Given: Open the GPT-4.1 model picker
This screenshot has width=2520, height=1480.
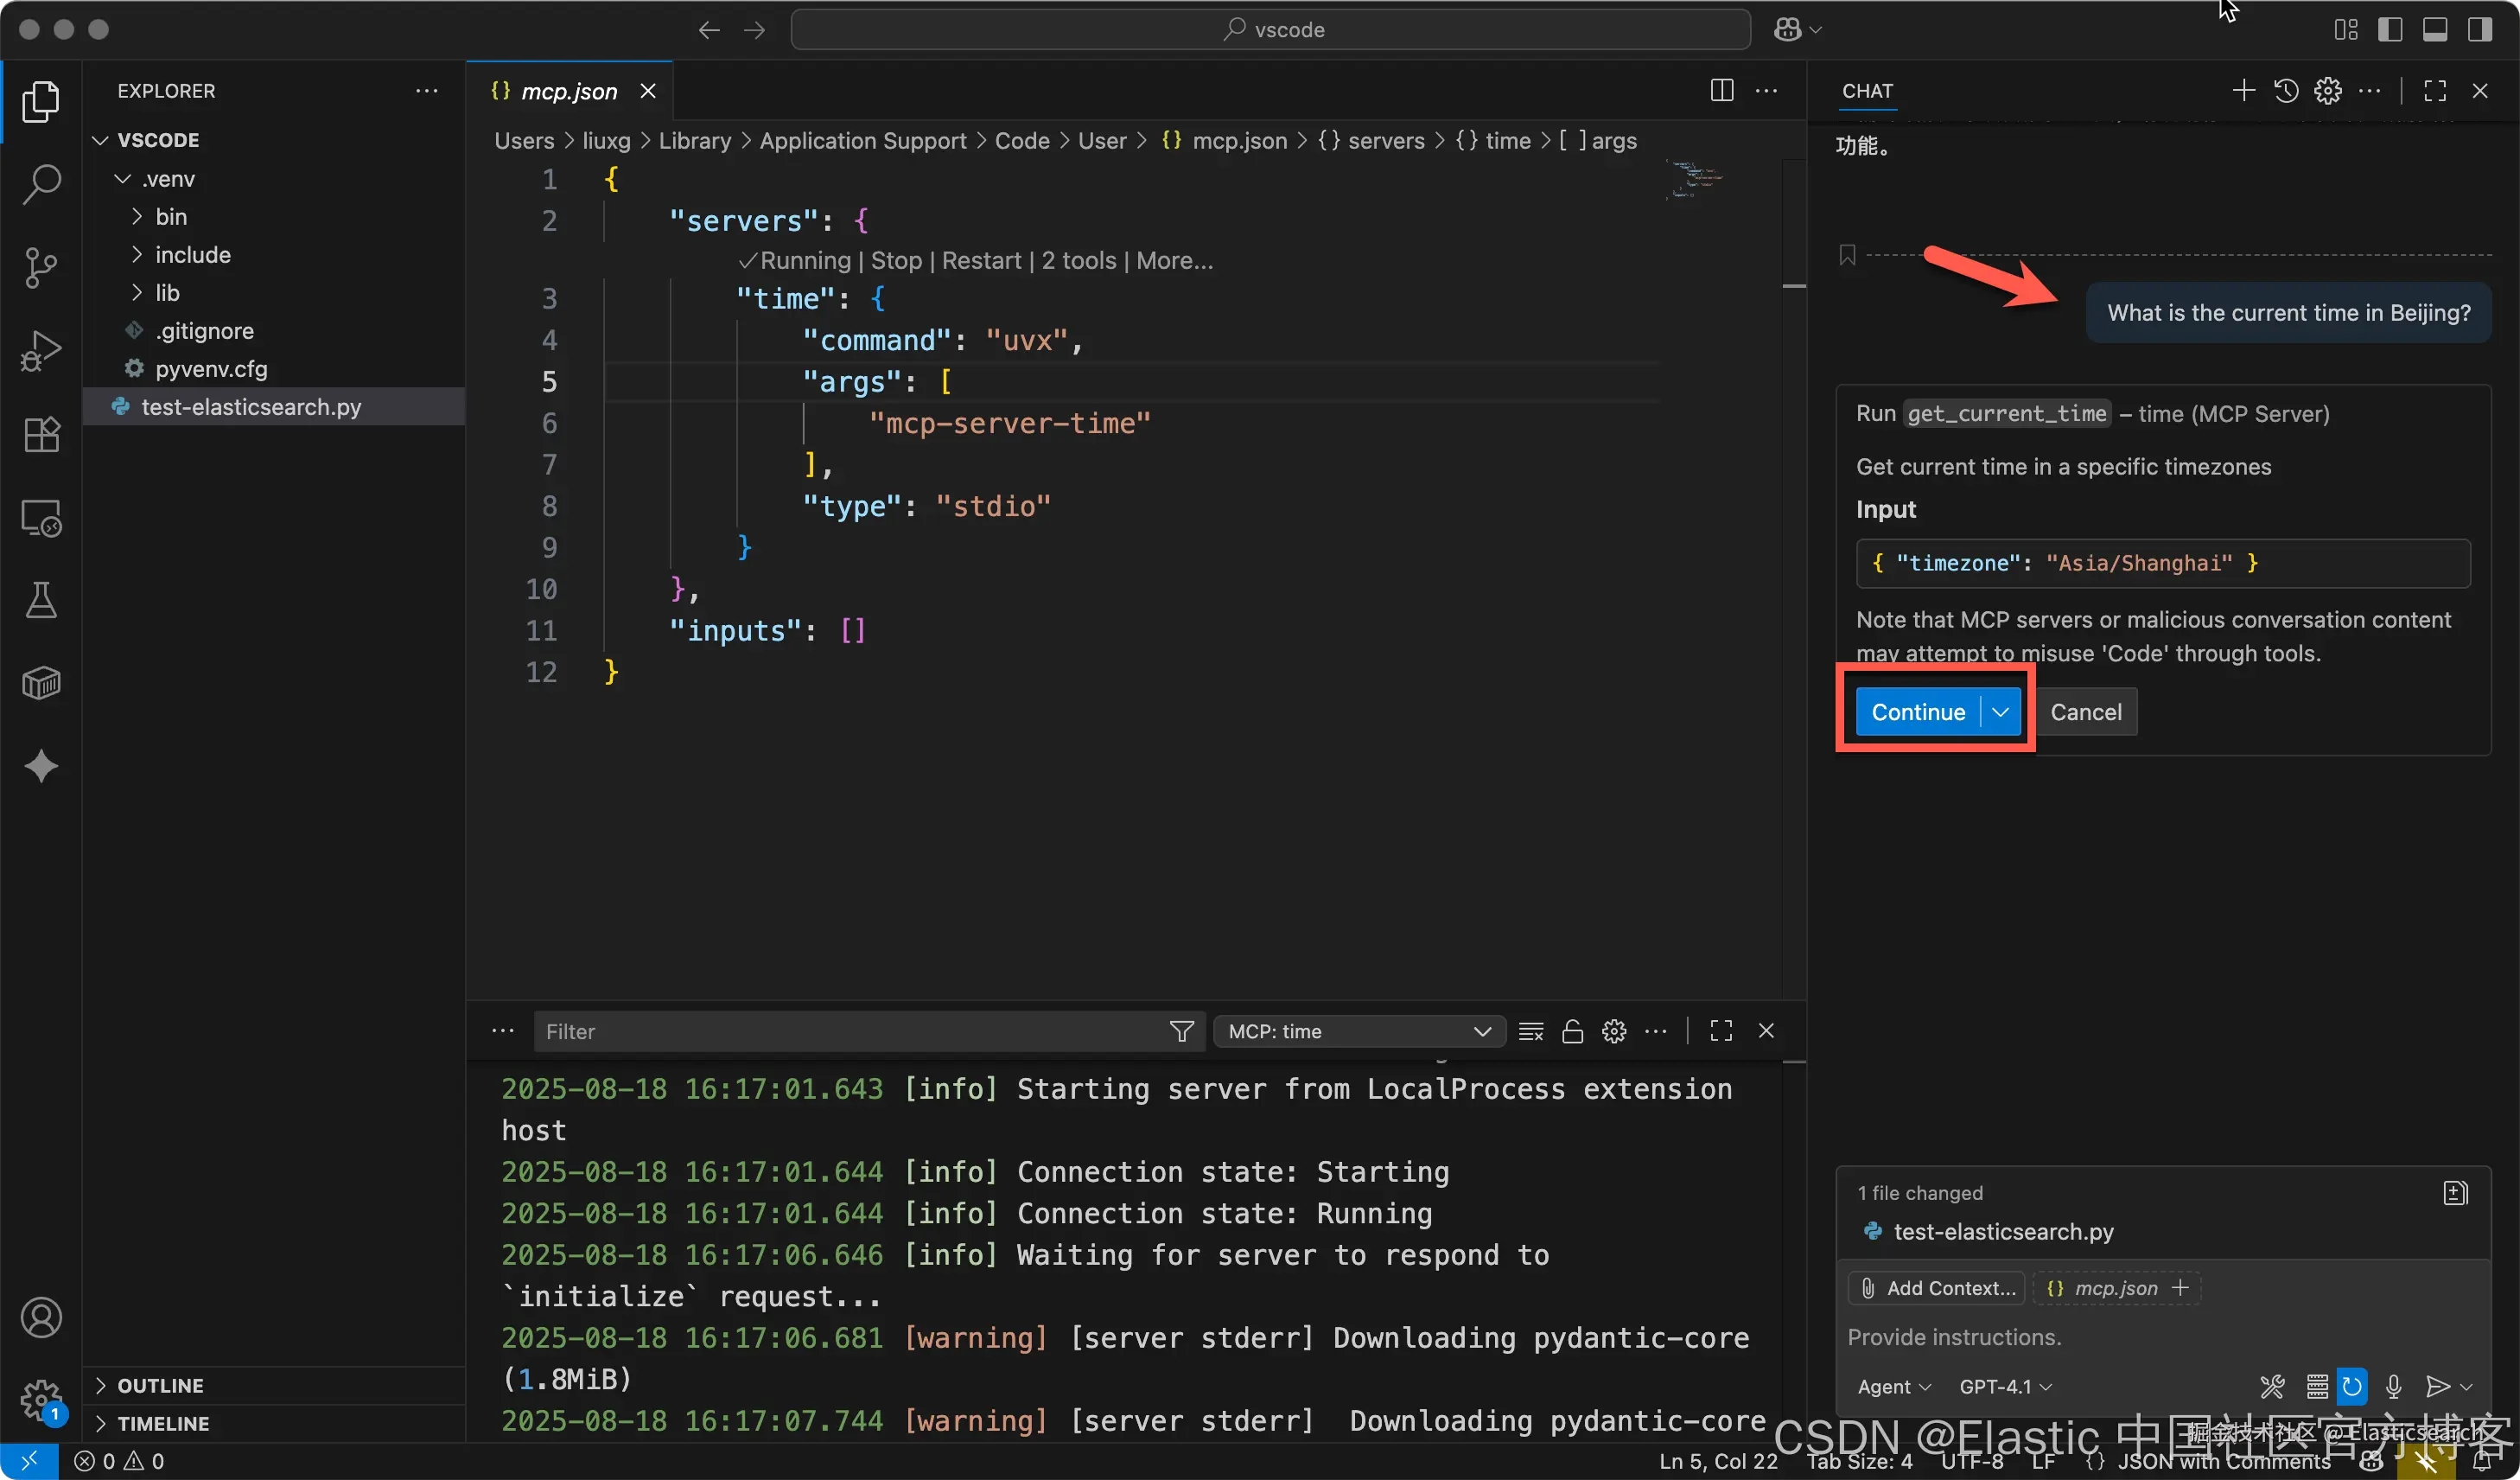Looking at the screenshot, I should tap(2005, 1386).
